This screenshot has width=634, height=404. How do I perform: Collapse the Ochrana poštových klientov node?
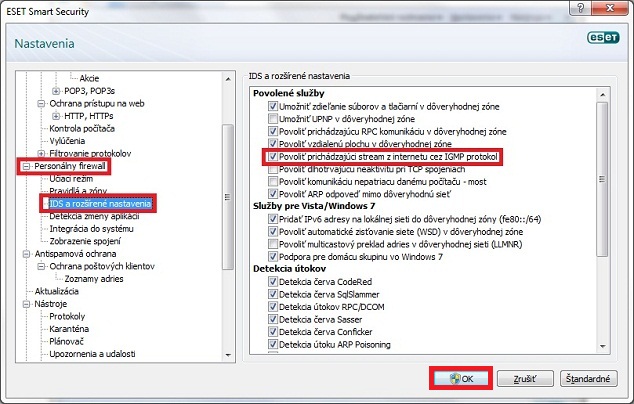[x=41, y=267]
